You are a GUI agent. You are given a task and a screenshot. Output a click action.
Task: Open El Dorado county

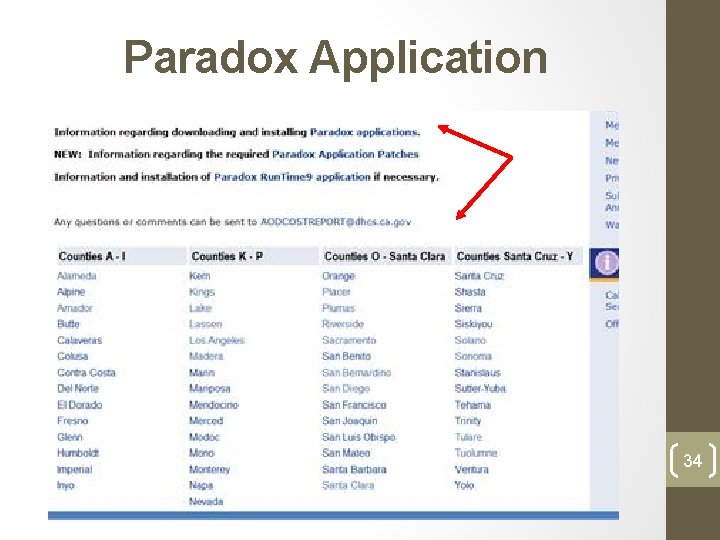(x=79, y=405)
